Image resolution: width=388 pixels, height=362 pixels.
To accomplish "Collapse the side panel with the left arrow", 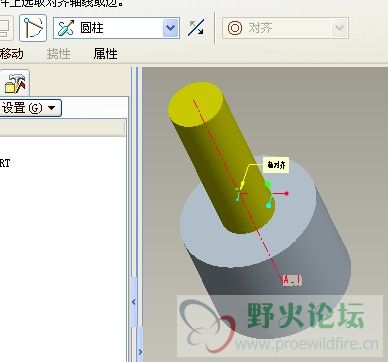I will (134, 302).
